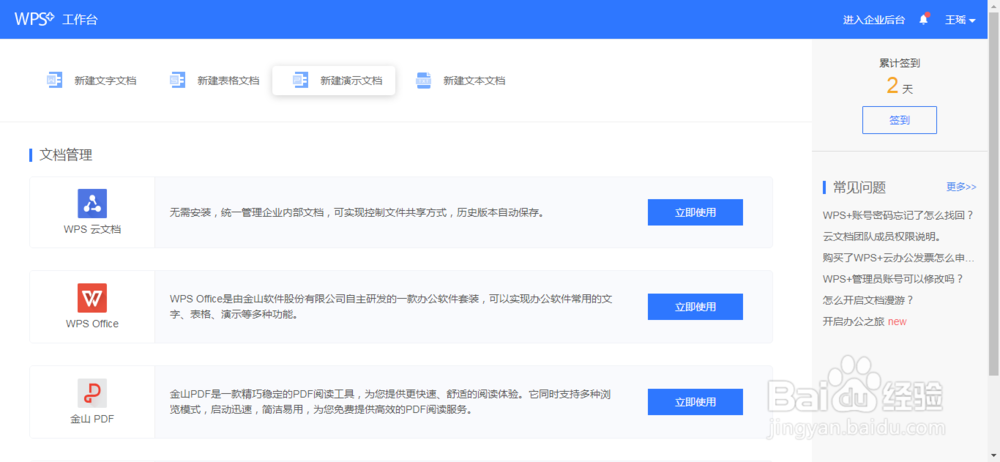Click the WPS Office label text

tap(92, 324)
